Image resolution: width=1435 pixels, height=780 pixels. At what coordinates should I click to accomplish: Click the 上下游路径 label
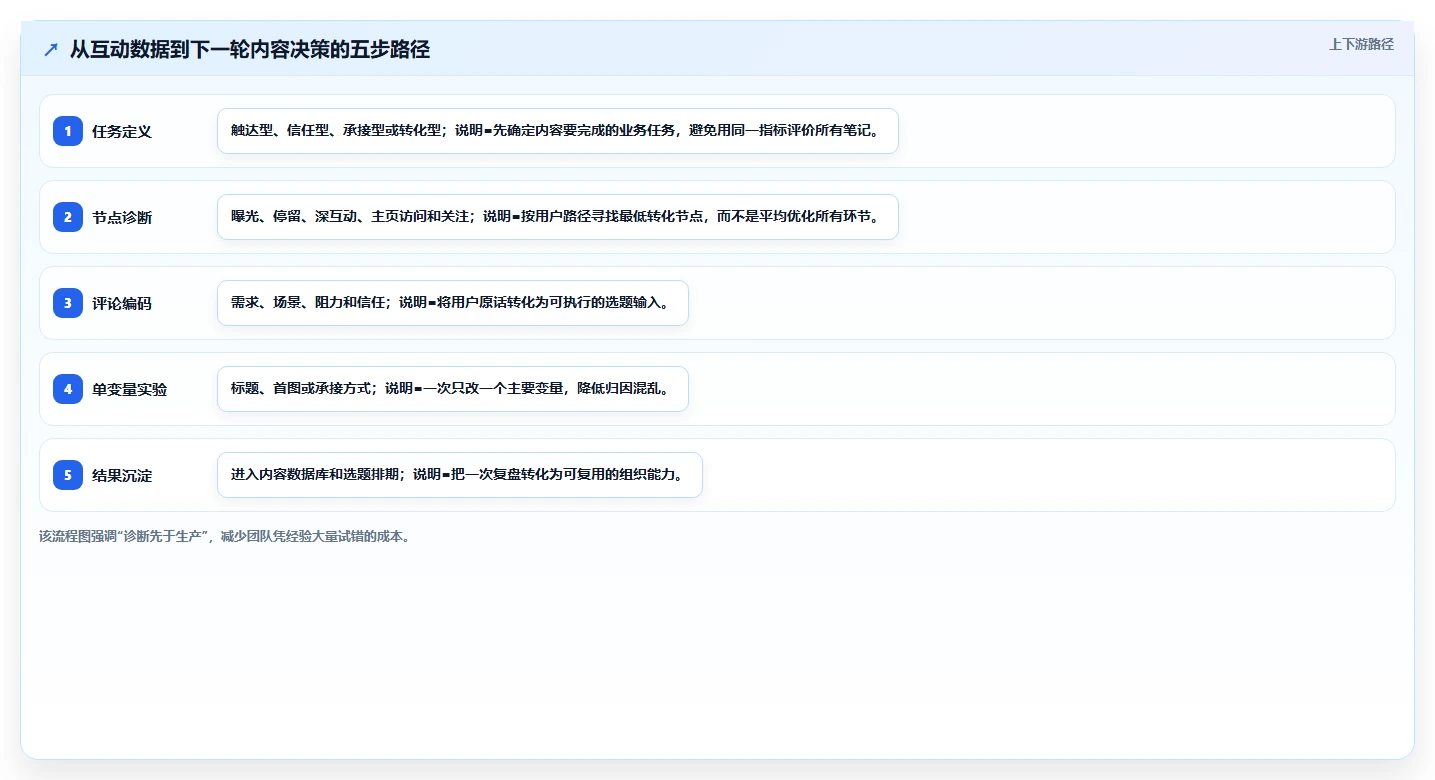[x=1361, y=44]
